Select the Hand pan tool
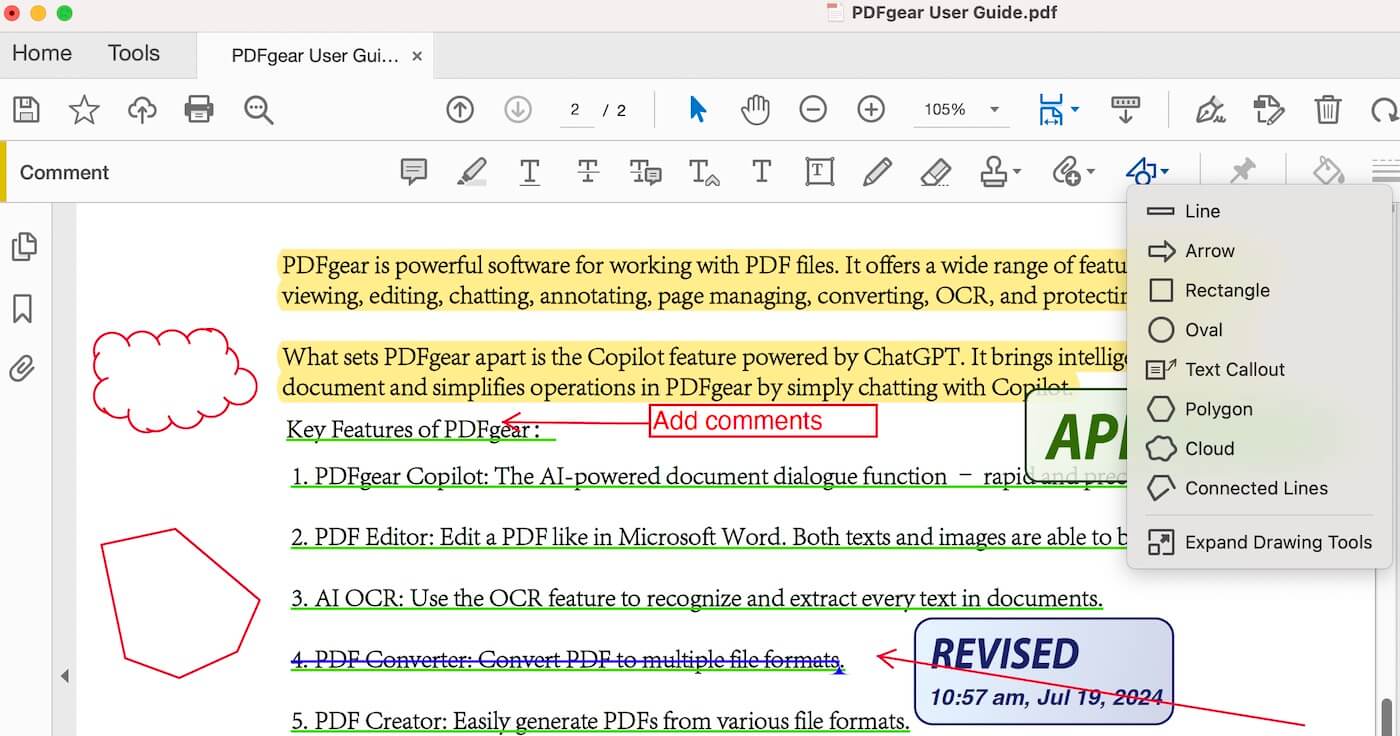Viewport: 1400px width, 736px height. pos(755,110)
